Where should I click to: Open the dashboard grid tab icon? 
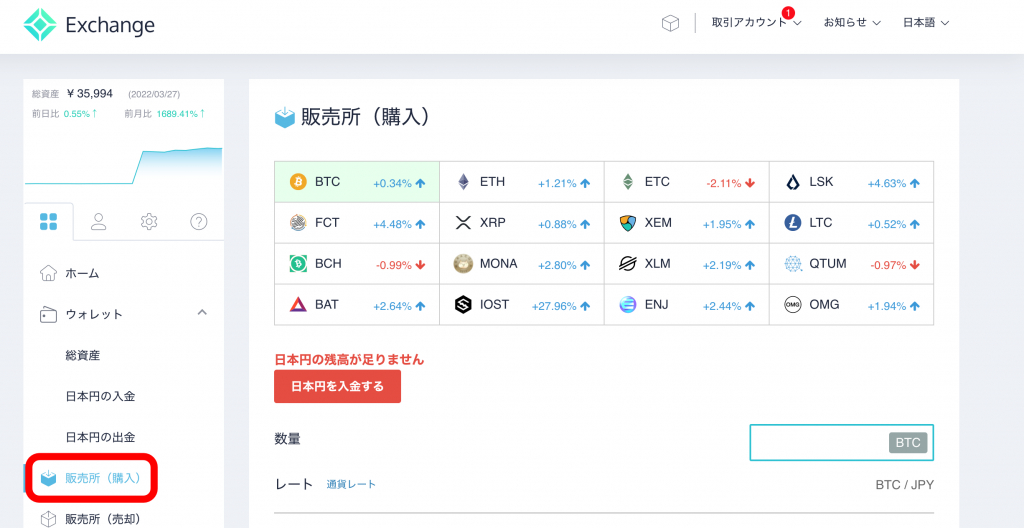(x=48, y=222)
